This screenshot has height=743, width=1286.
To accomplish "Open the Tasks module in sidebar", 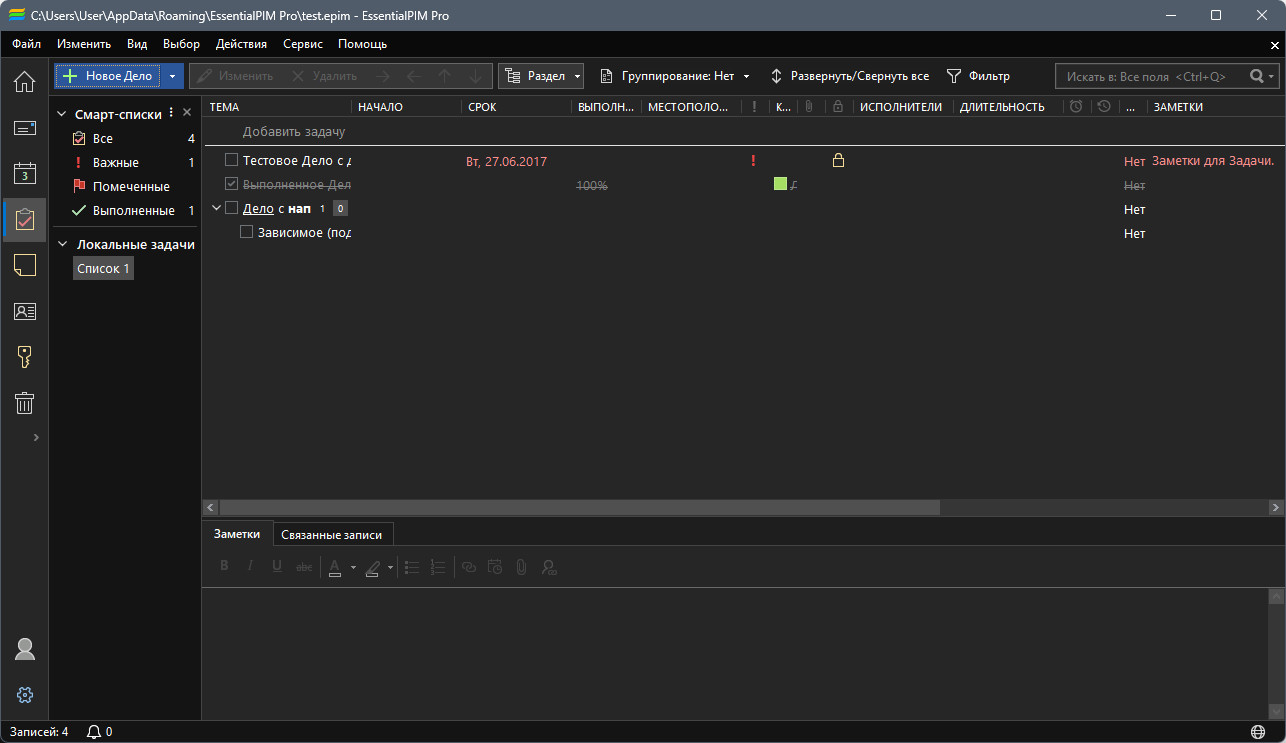I will [24, 219].
